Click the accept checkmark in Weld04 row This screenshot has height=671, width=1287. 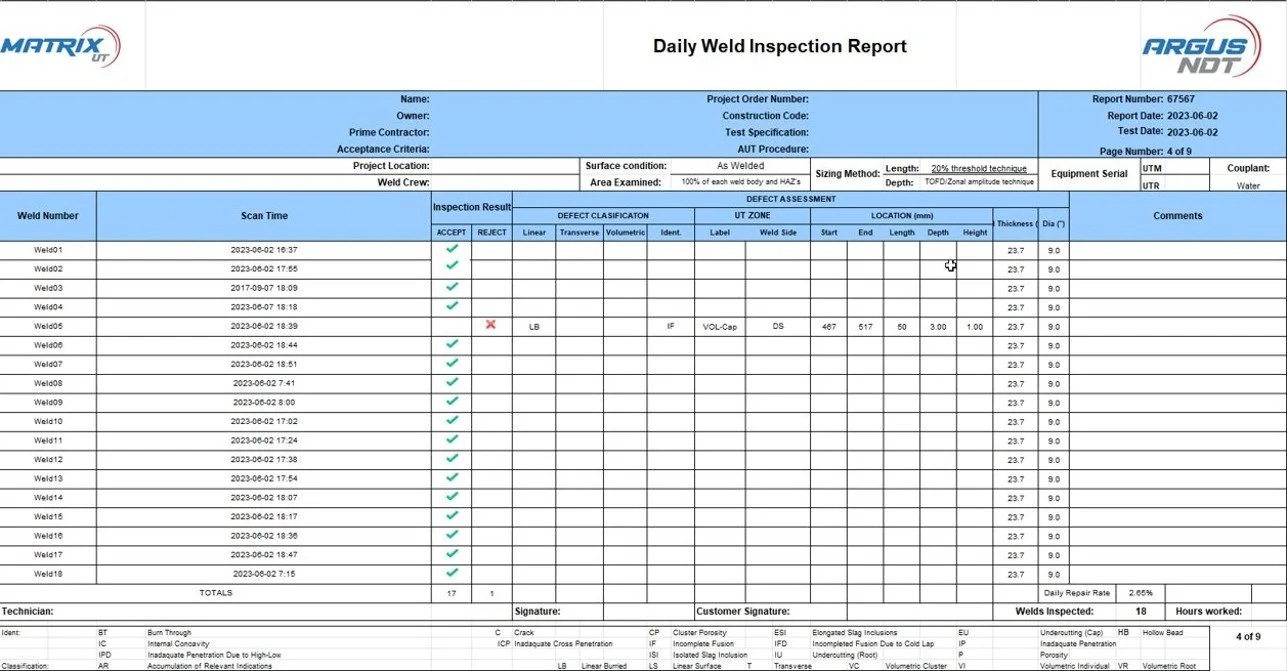451,305
